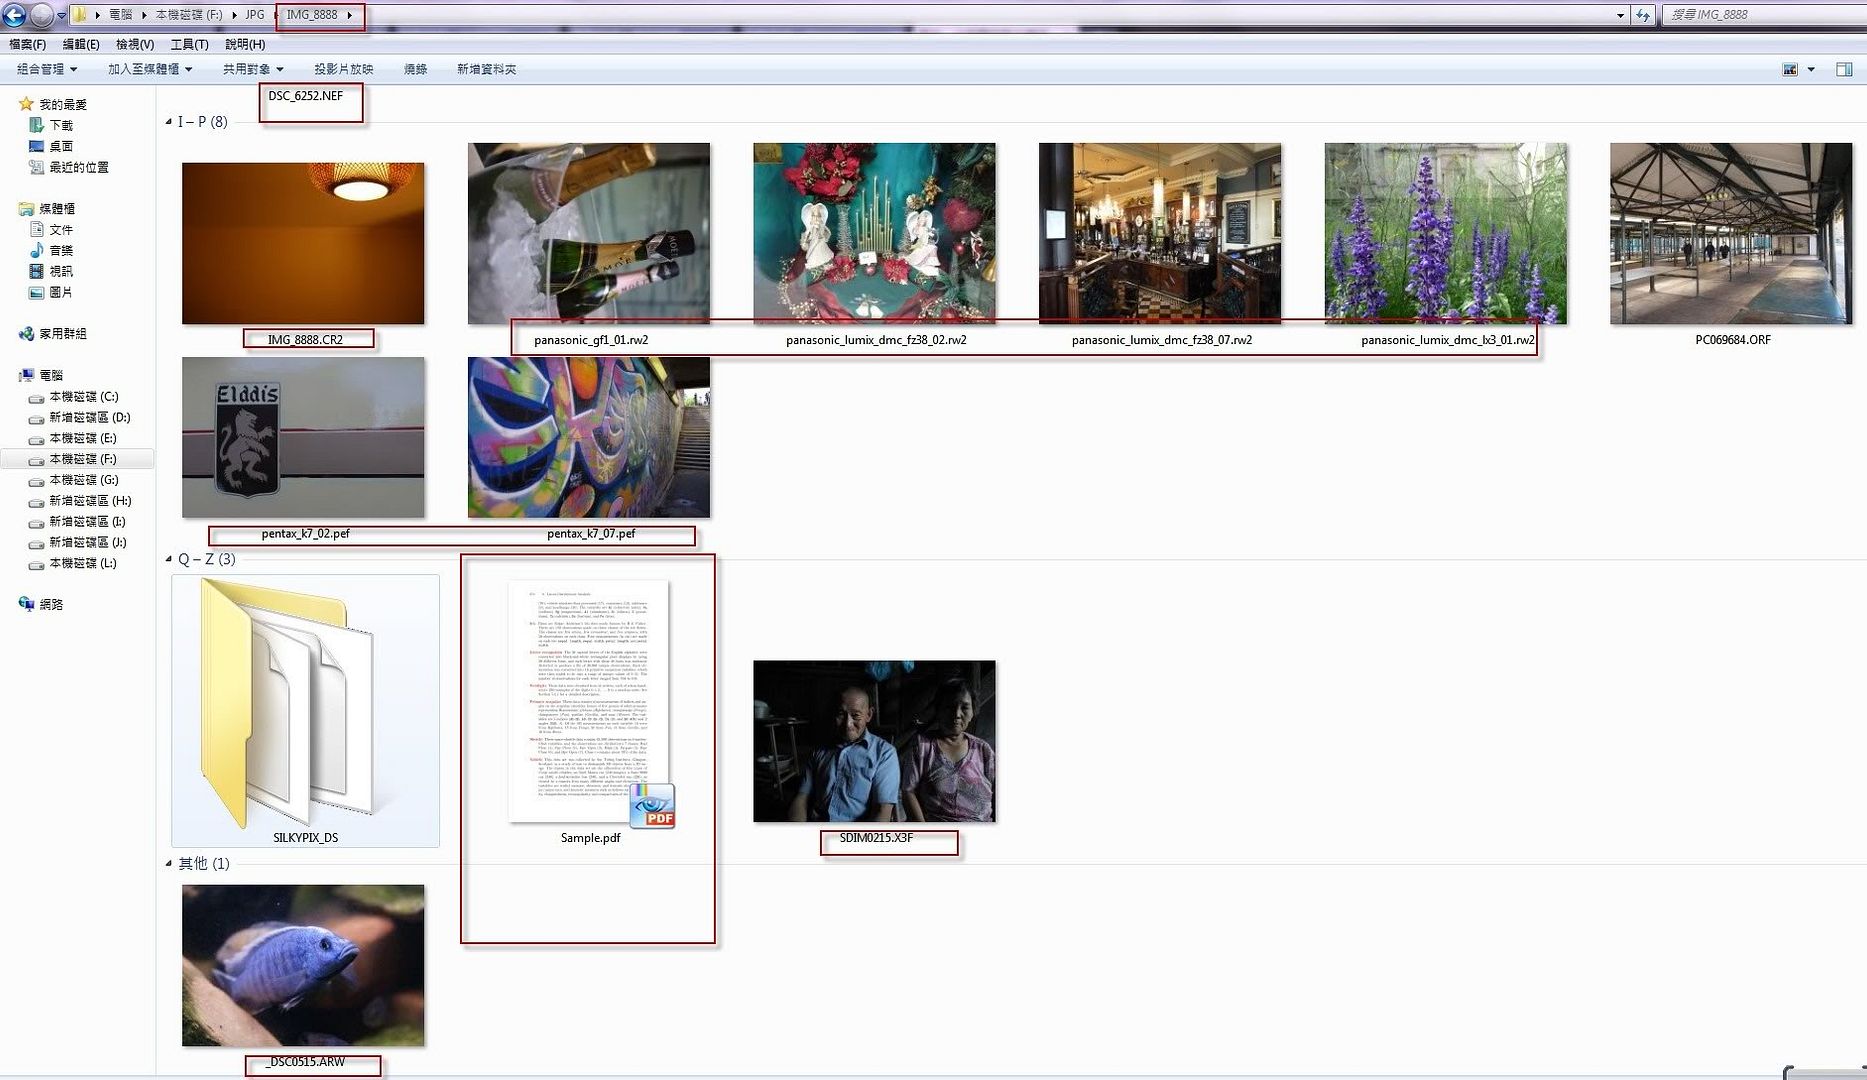The height and width of the screenshot is (1080, 1867).
Task: Select 音樂 library in the sidebar
Action: tap(61, 250)
